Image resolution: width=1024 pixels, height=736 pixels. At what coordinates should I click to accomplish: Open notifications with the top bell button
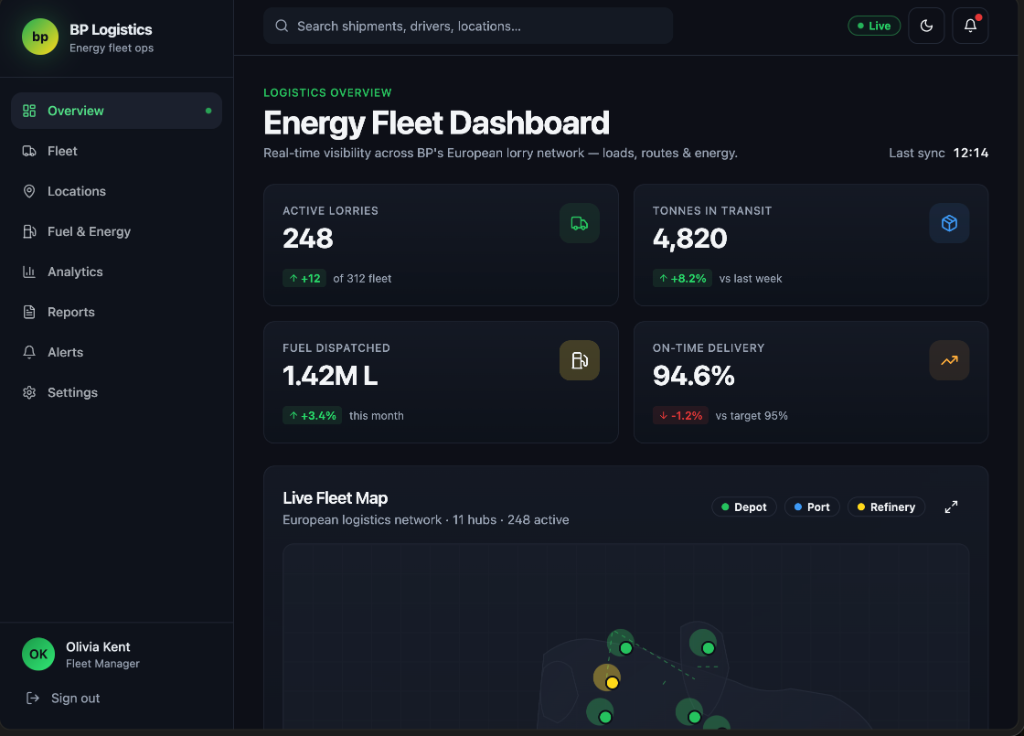pos(970,26)
